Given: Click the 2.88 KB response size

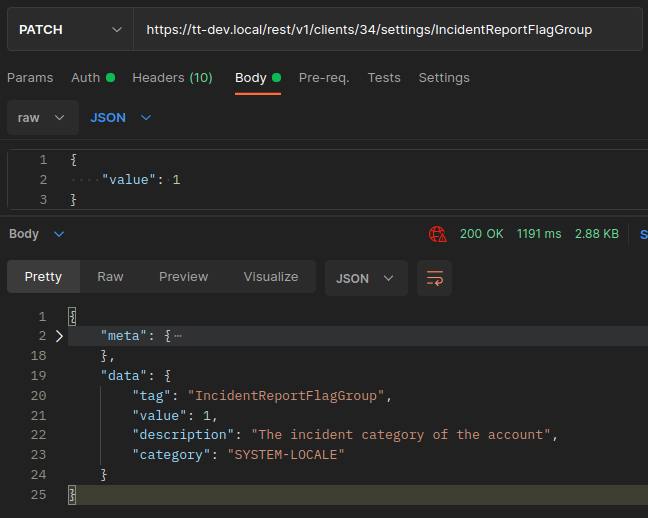Looking at the screenshot, I should 597,234.
